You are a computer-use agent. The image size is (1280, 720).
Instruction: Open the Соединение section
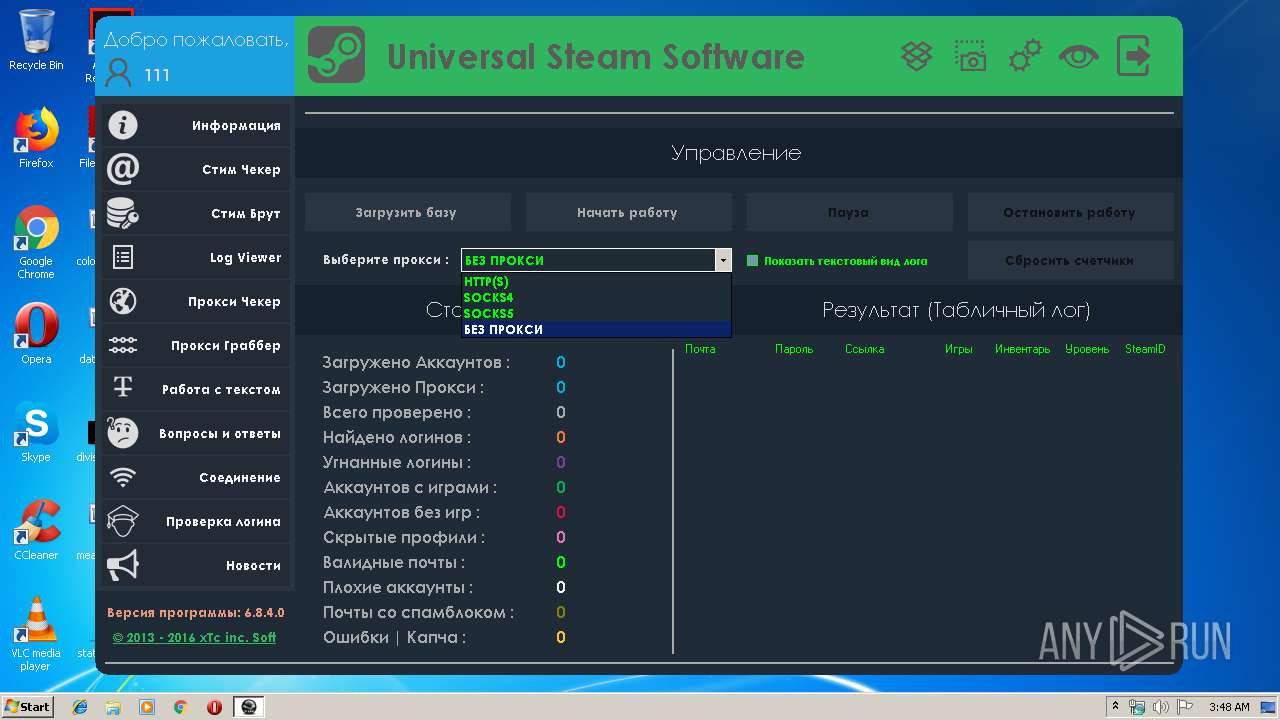(196, 478)
